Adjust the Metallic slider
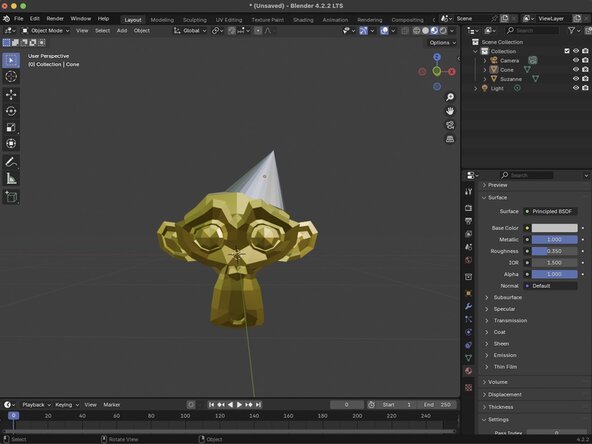 pos(554,240)
